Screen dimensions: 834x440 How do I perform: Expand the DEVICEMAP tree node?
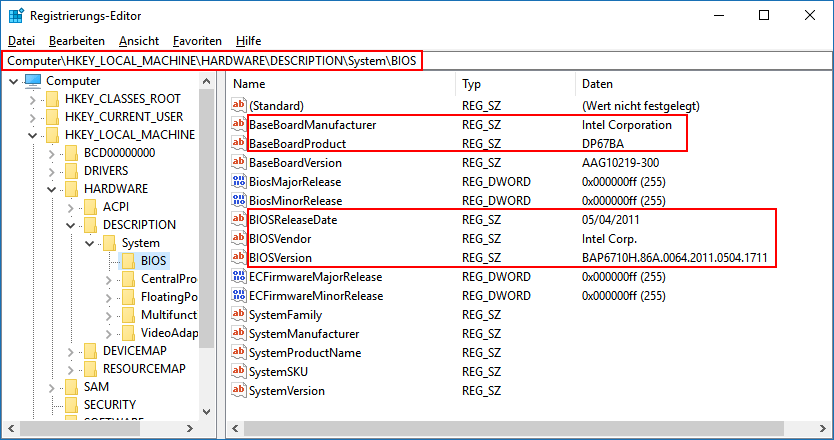71,351
